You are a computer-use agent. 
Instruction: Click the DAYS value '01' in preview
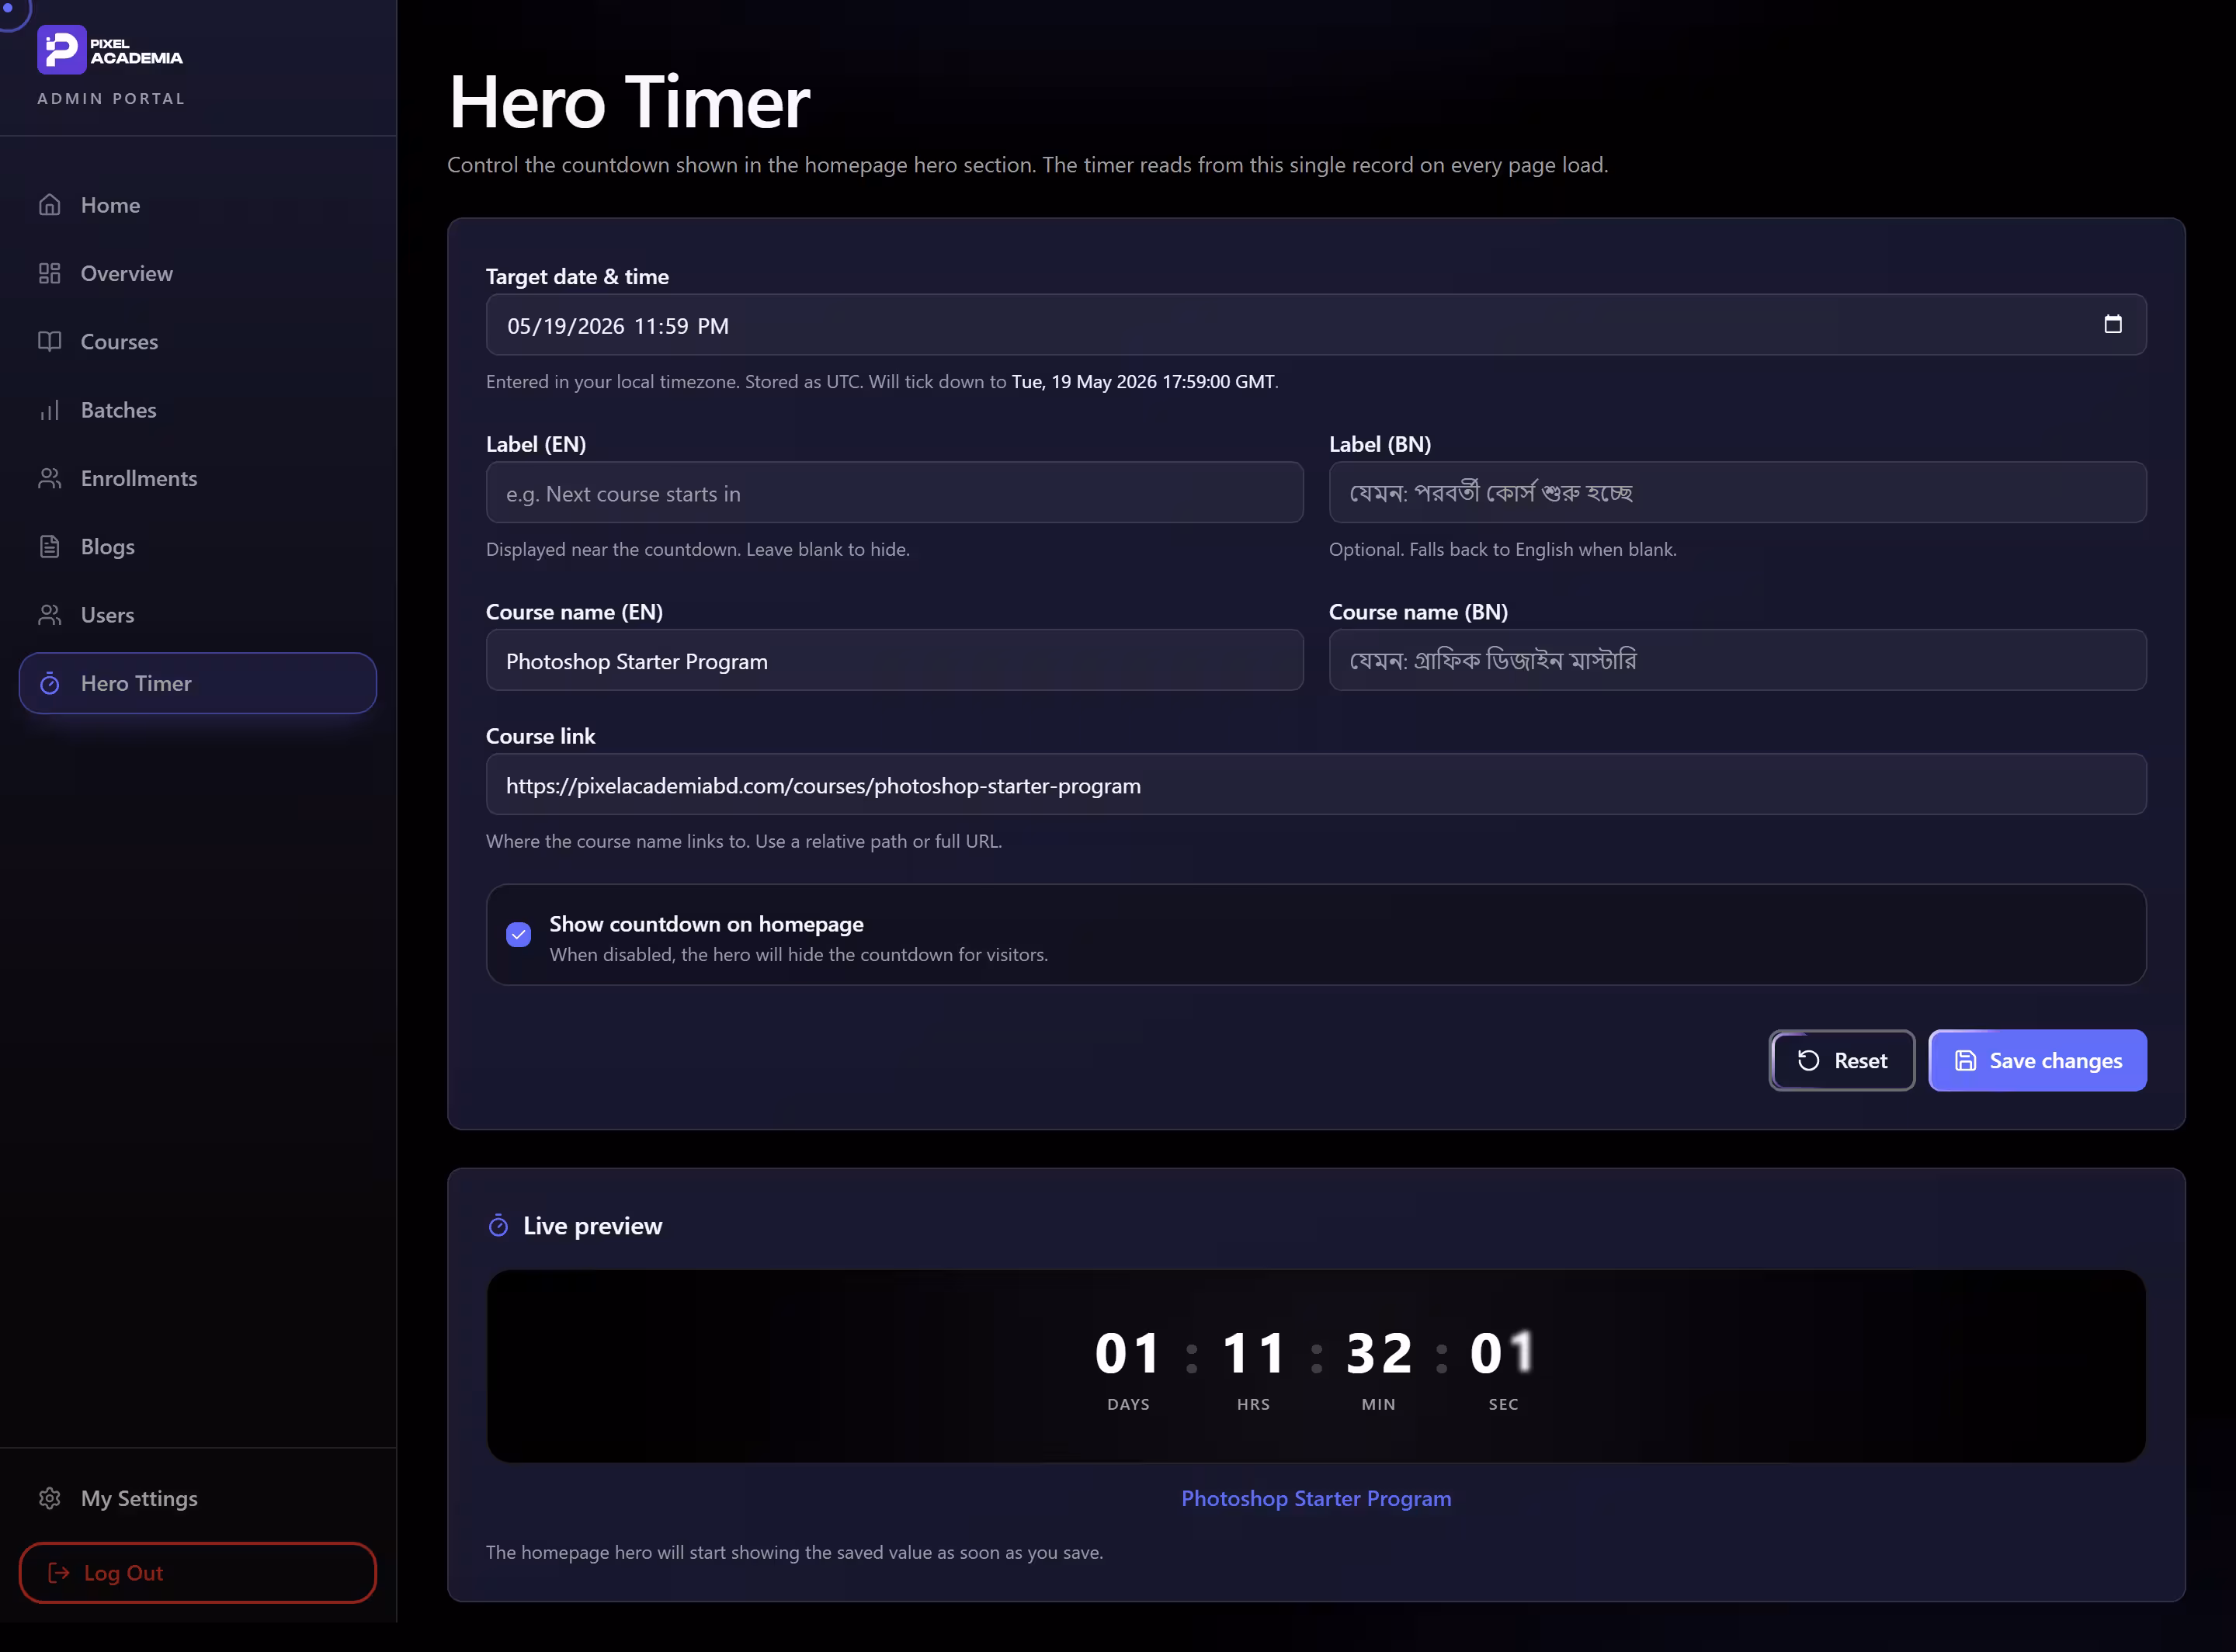[1128, 1353]
